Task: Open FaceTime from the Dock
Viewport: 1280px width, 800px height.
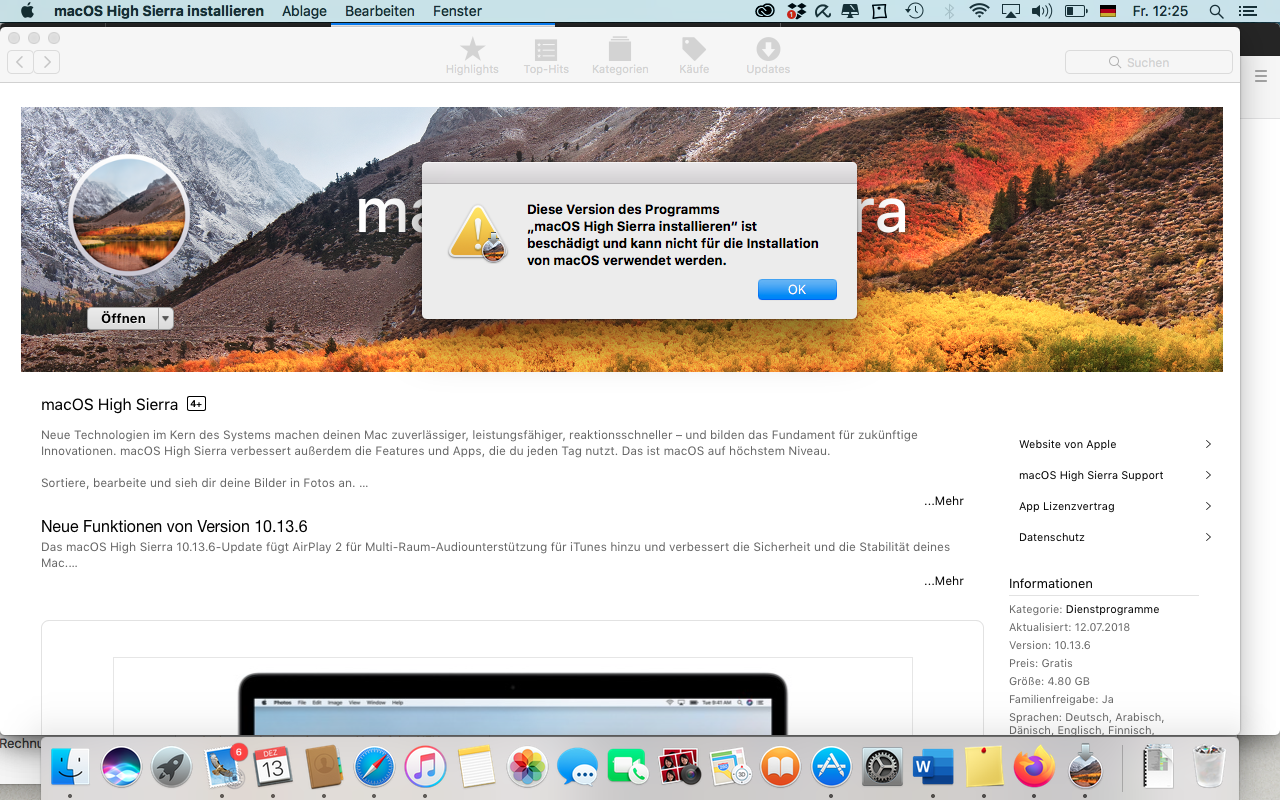Action: tap(629, 767)
